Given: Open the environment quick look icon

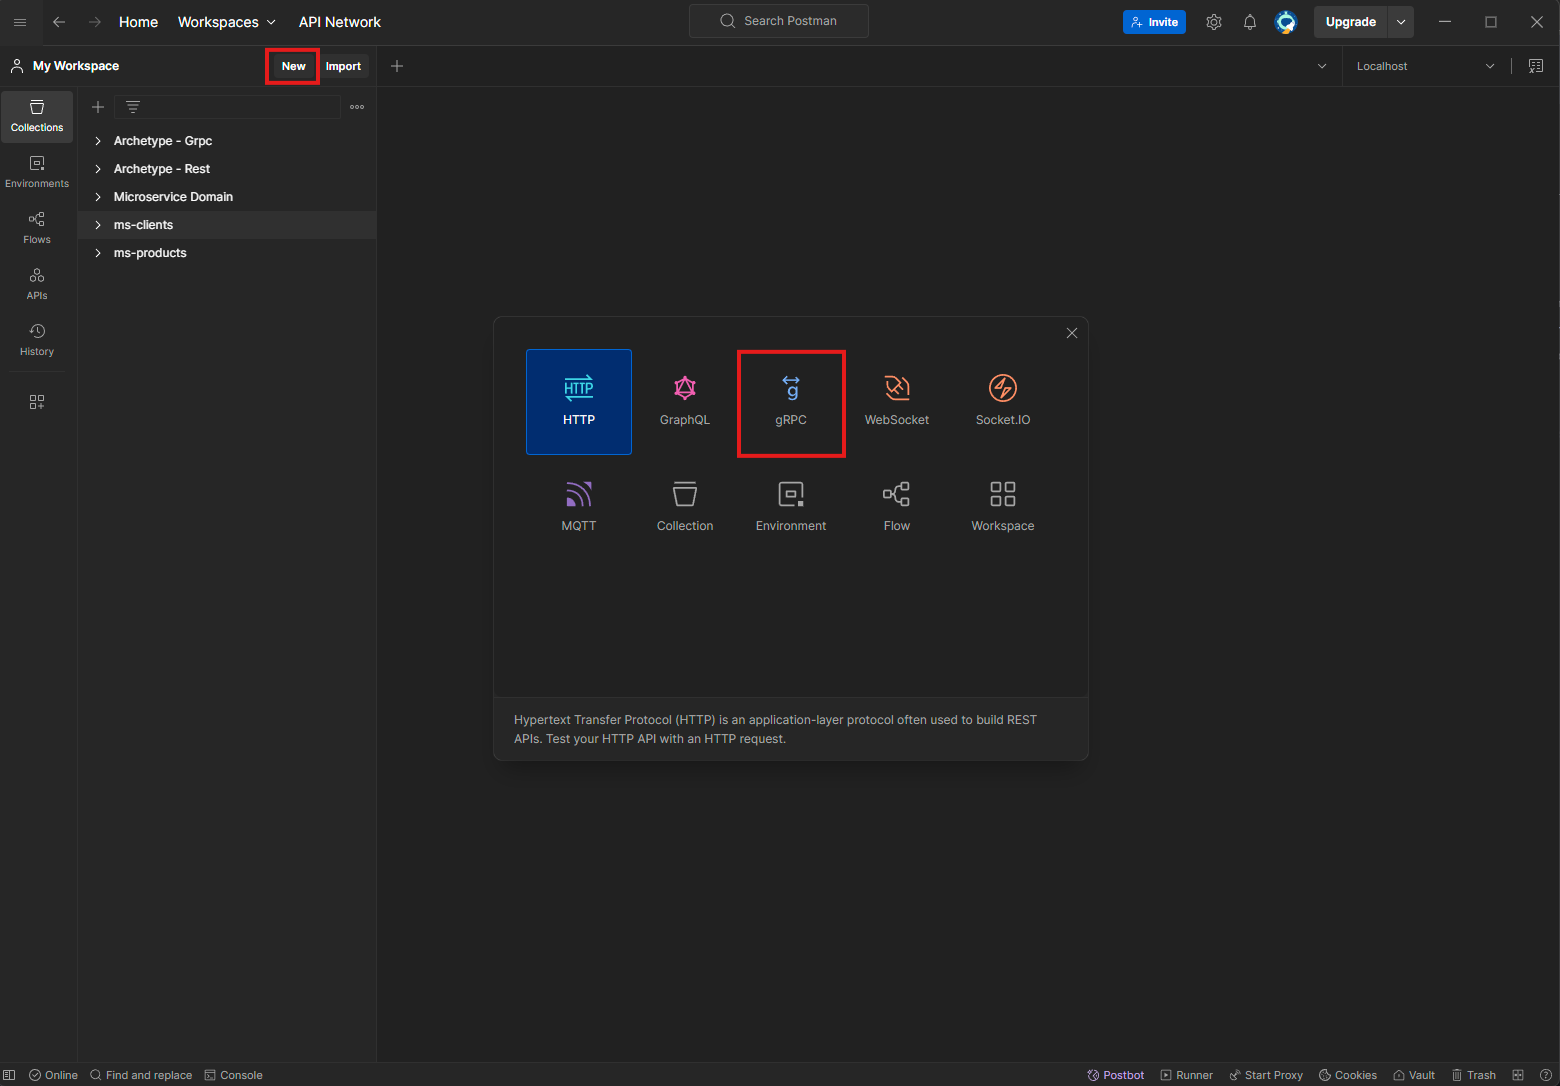Looking at the screenshot, I should (1536, 66).
